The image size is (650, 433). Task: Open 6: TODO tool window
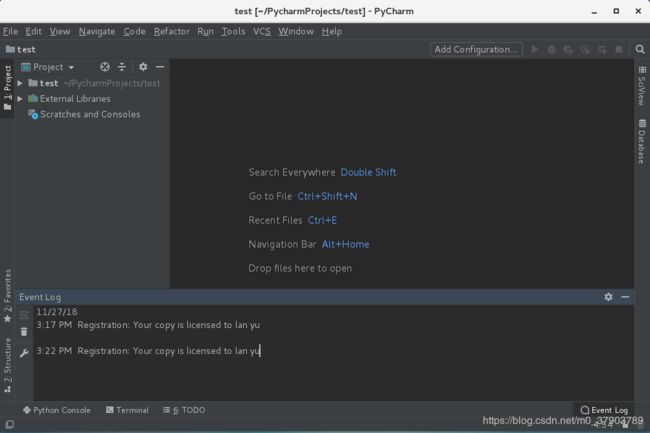coord(184,410)
